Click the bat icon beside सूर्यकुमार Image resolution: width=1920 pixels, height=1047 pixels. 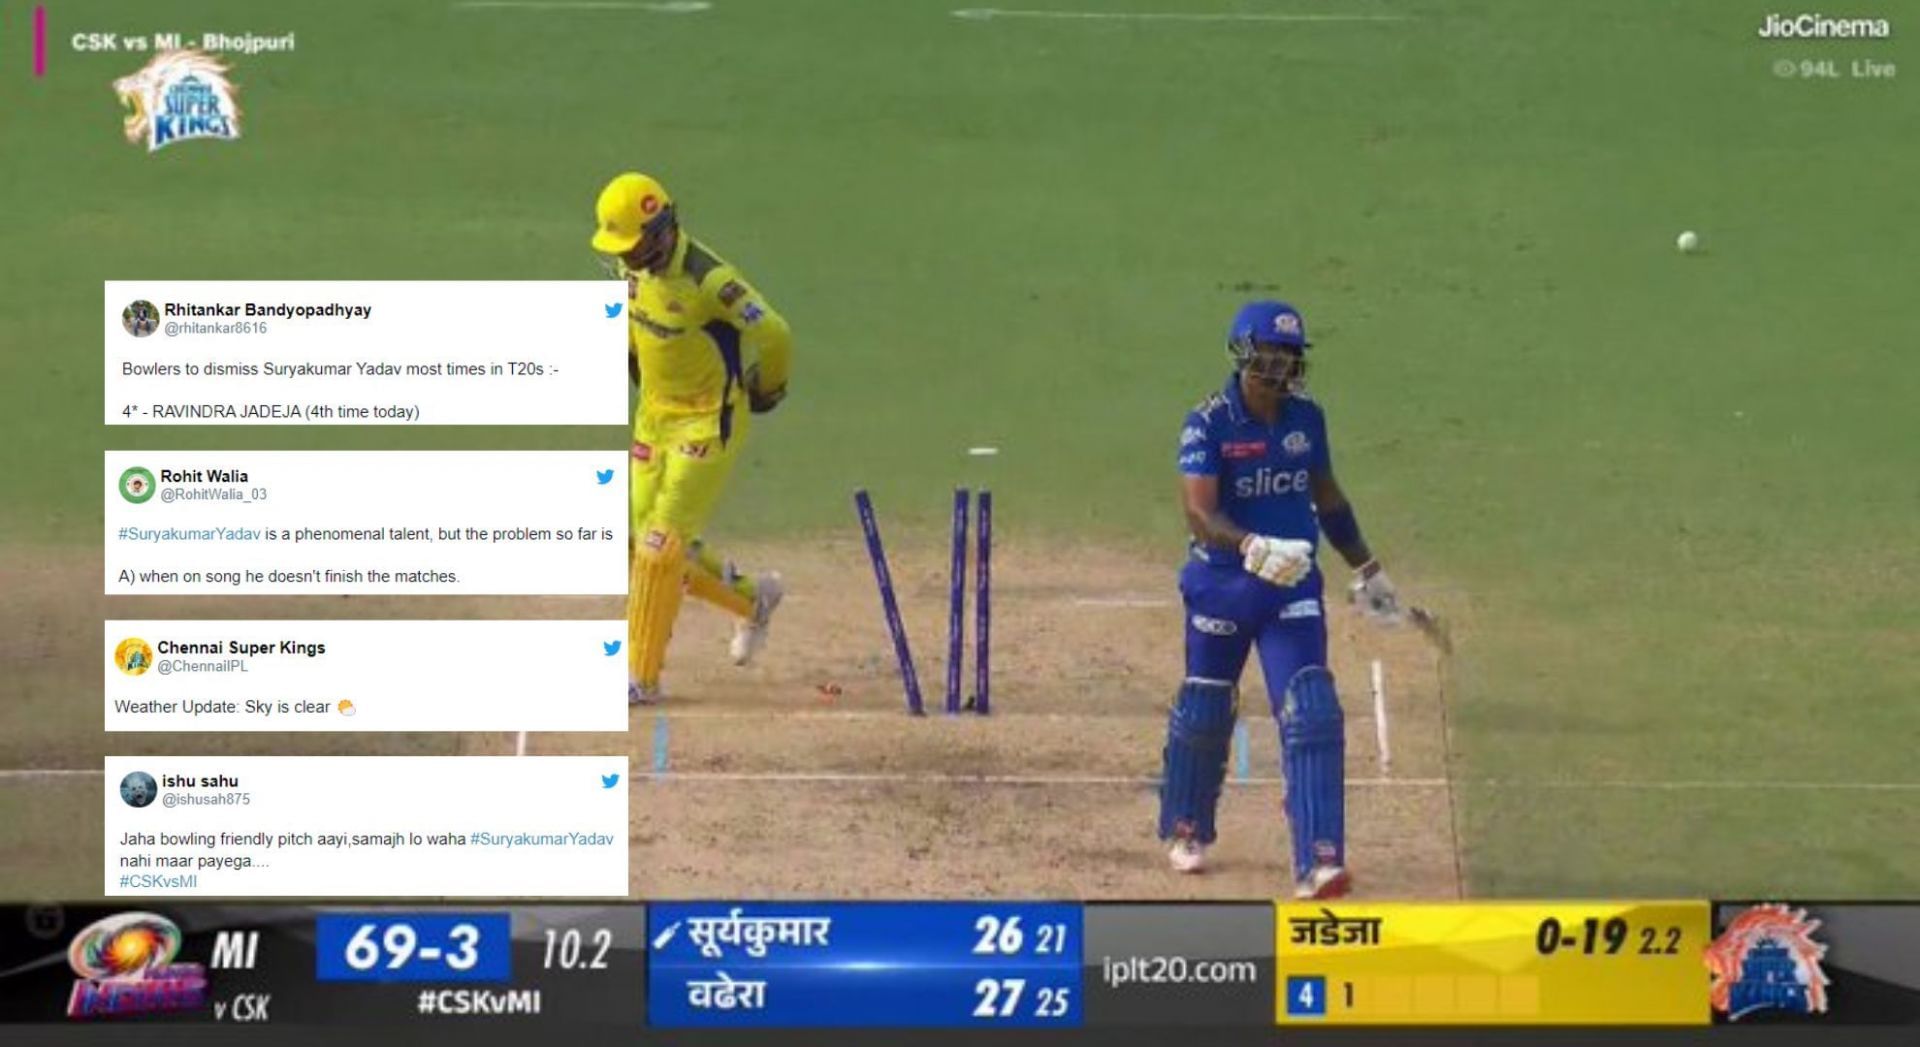coord(666,936)
